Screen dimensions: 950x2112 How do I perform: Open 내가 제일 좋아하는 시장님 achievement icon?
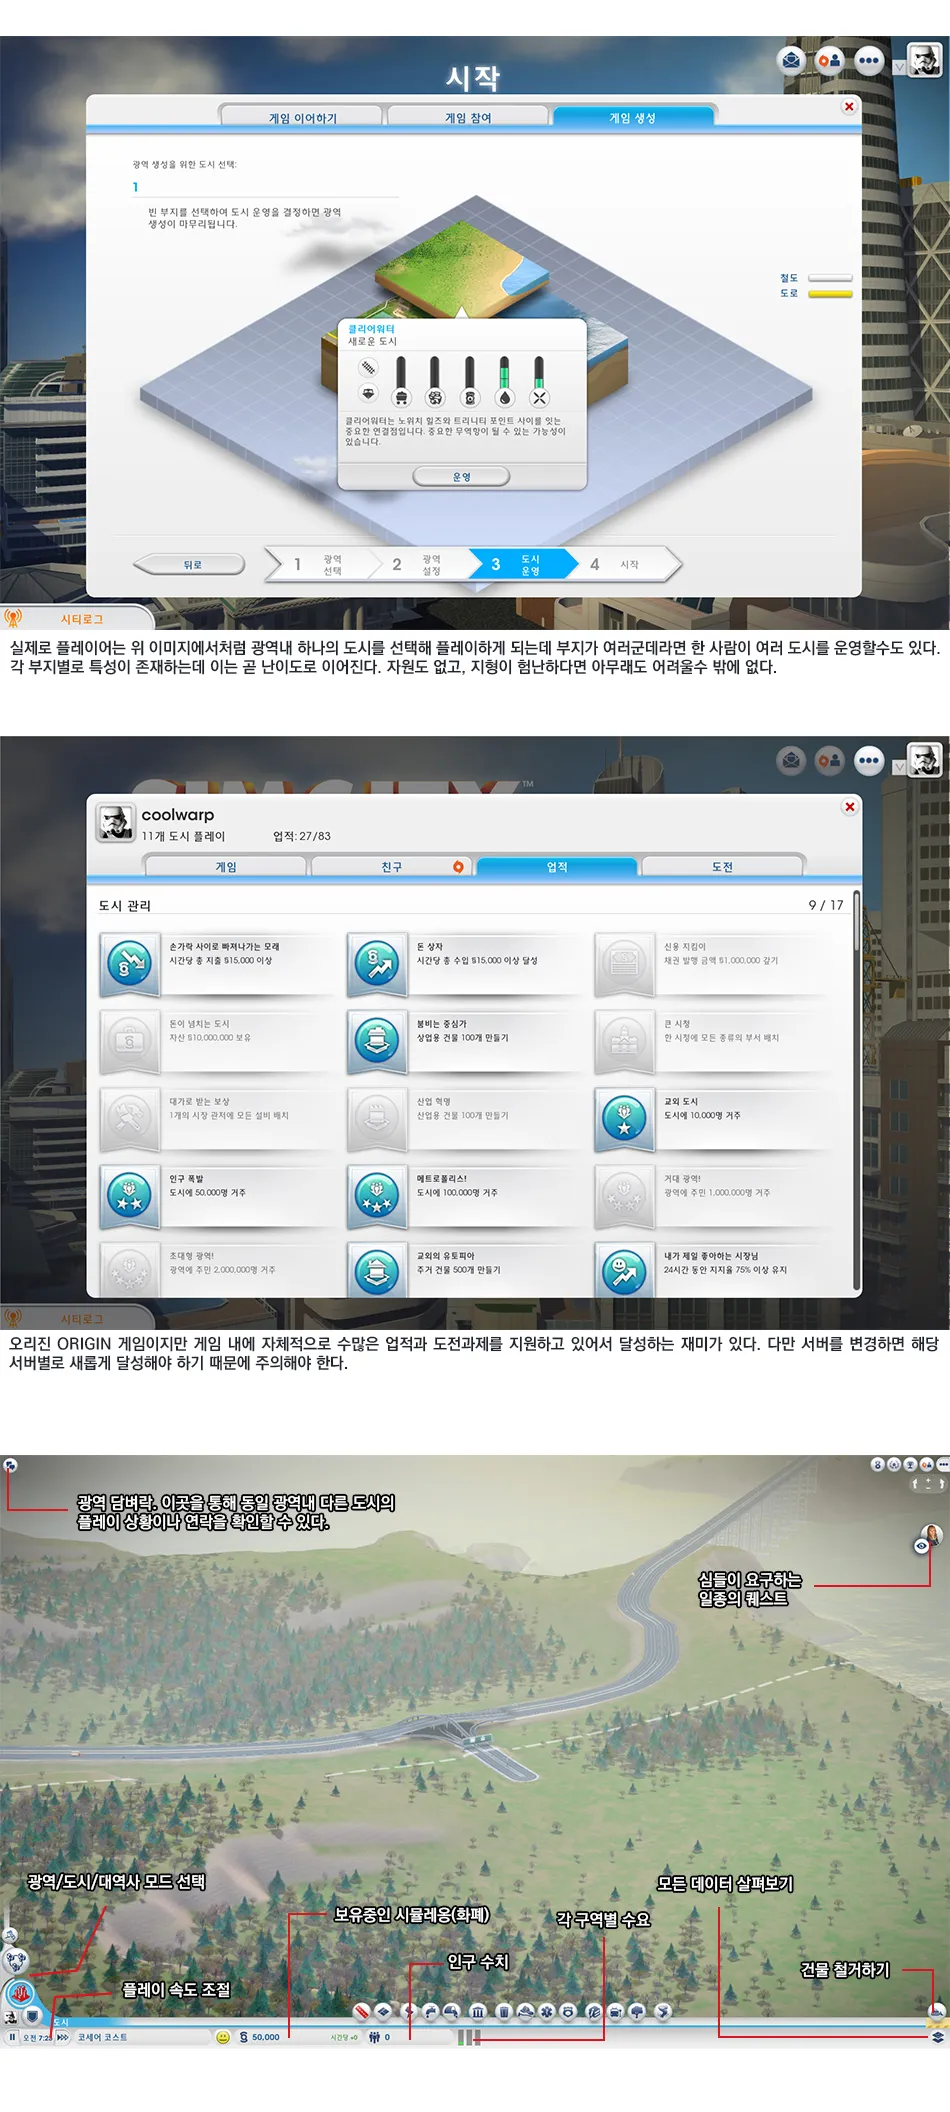(624, 1270)
